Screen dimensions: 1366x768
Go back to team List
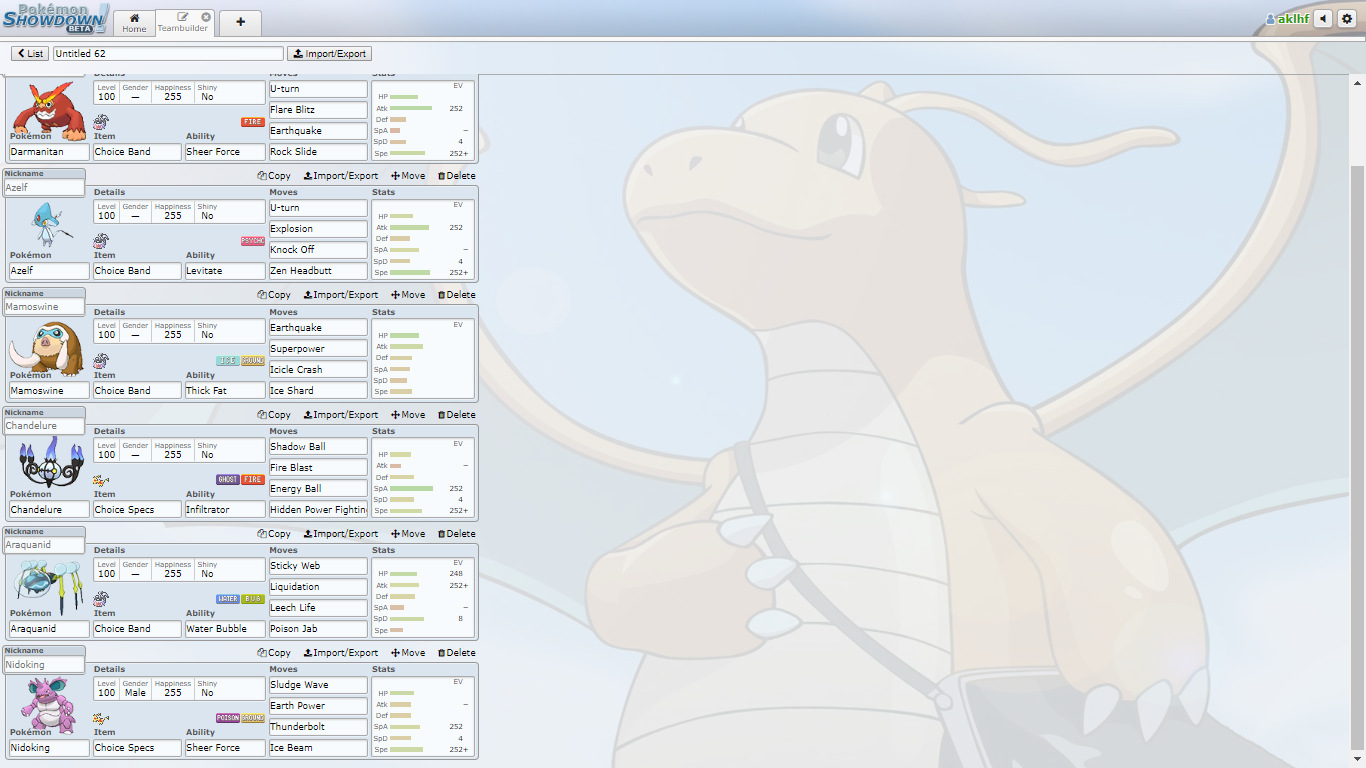tap(30, 54)
